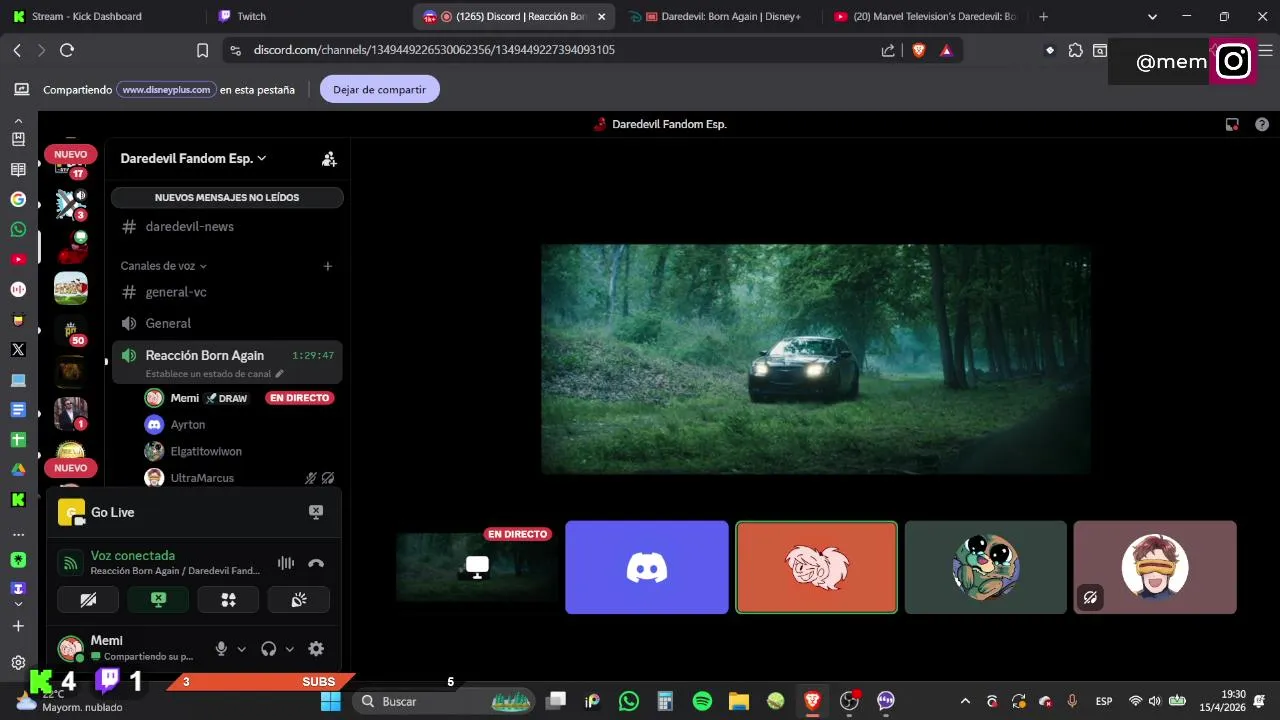Add a channel with Canales de voz plus
This screenshot has height=720, width=1280.
[x=327, y=266]
